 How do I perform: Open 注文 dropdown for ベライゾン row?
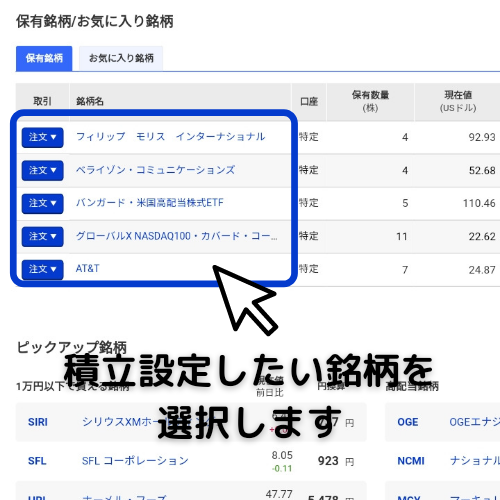point(42,170)
